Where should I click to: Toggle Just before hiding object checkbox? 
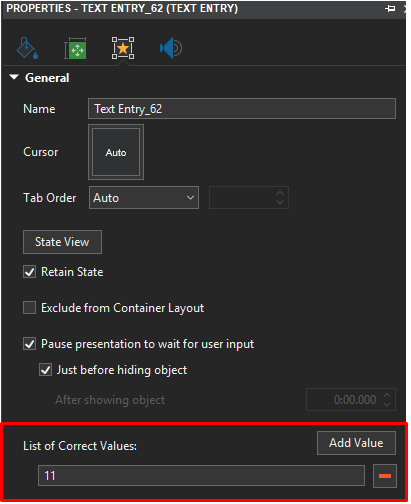[45, 370]
